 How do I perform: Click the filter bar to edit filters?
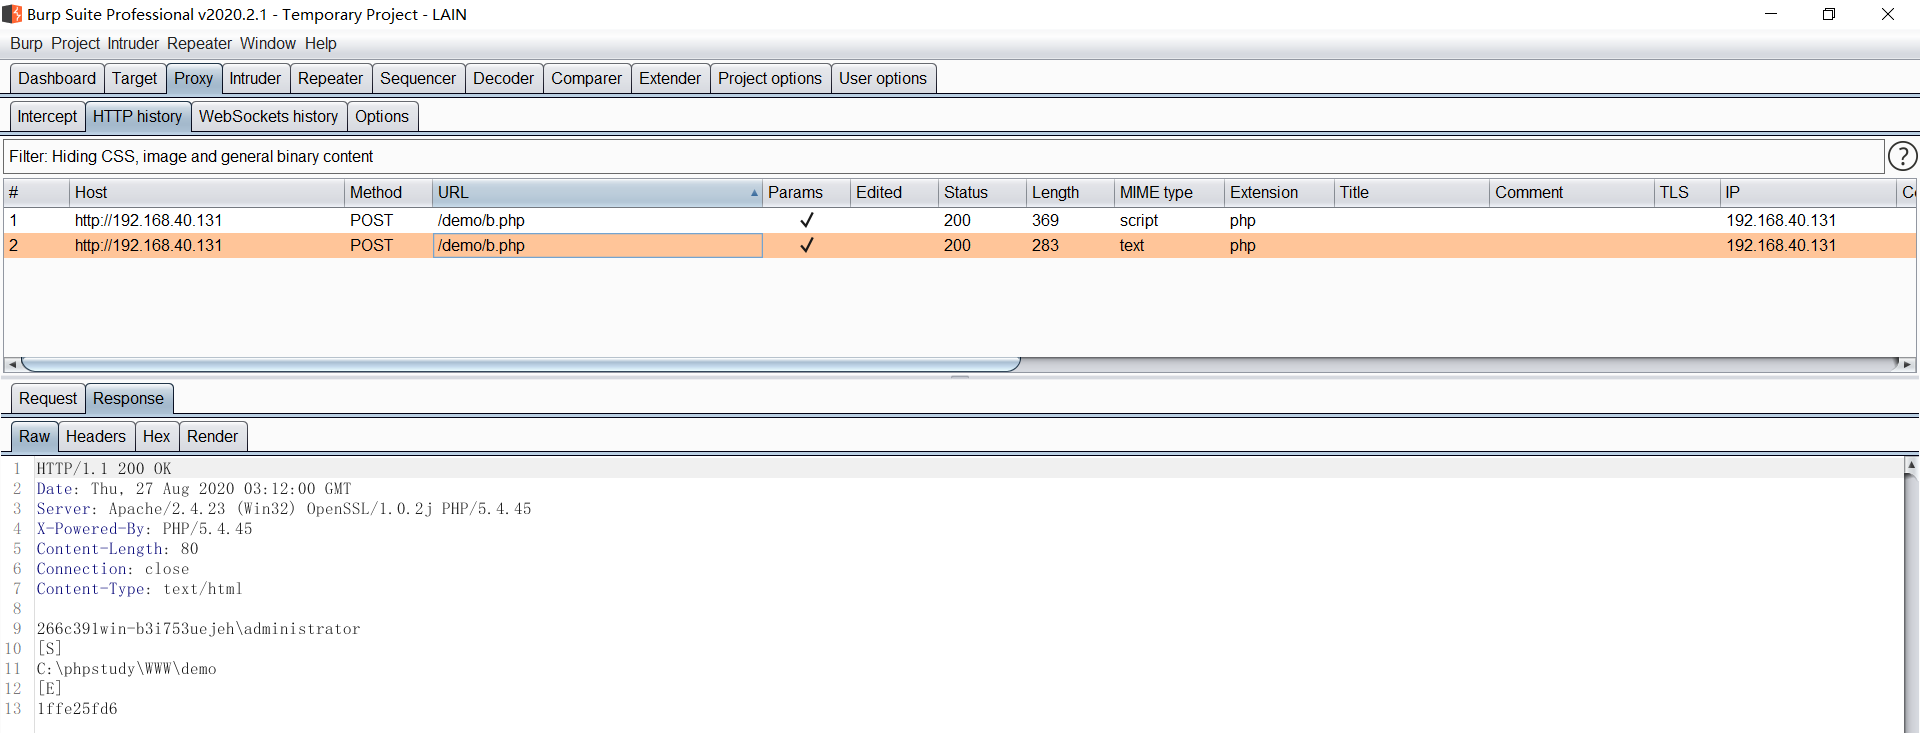944,156
